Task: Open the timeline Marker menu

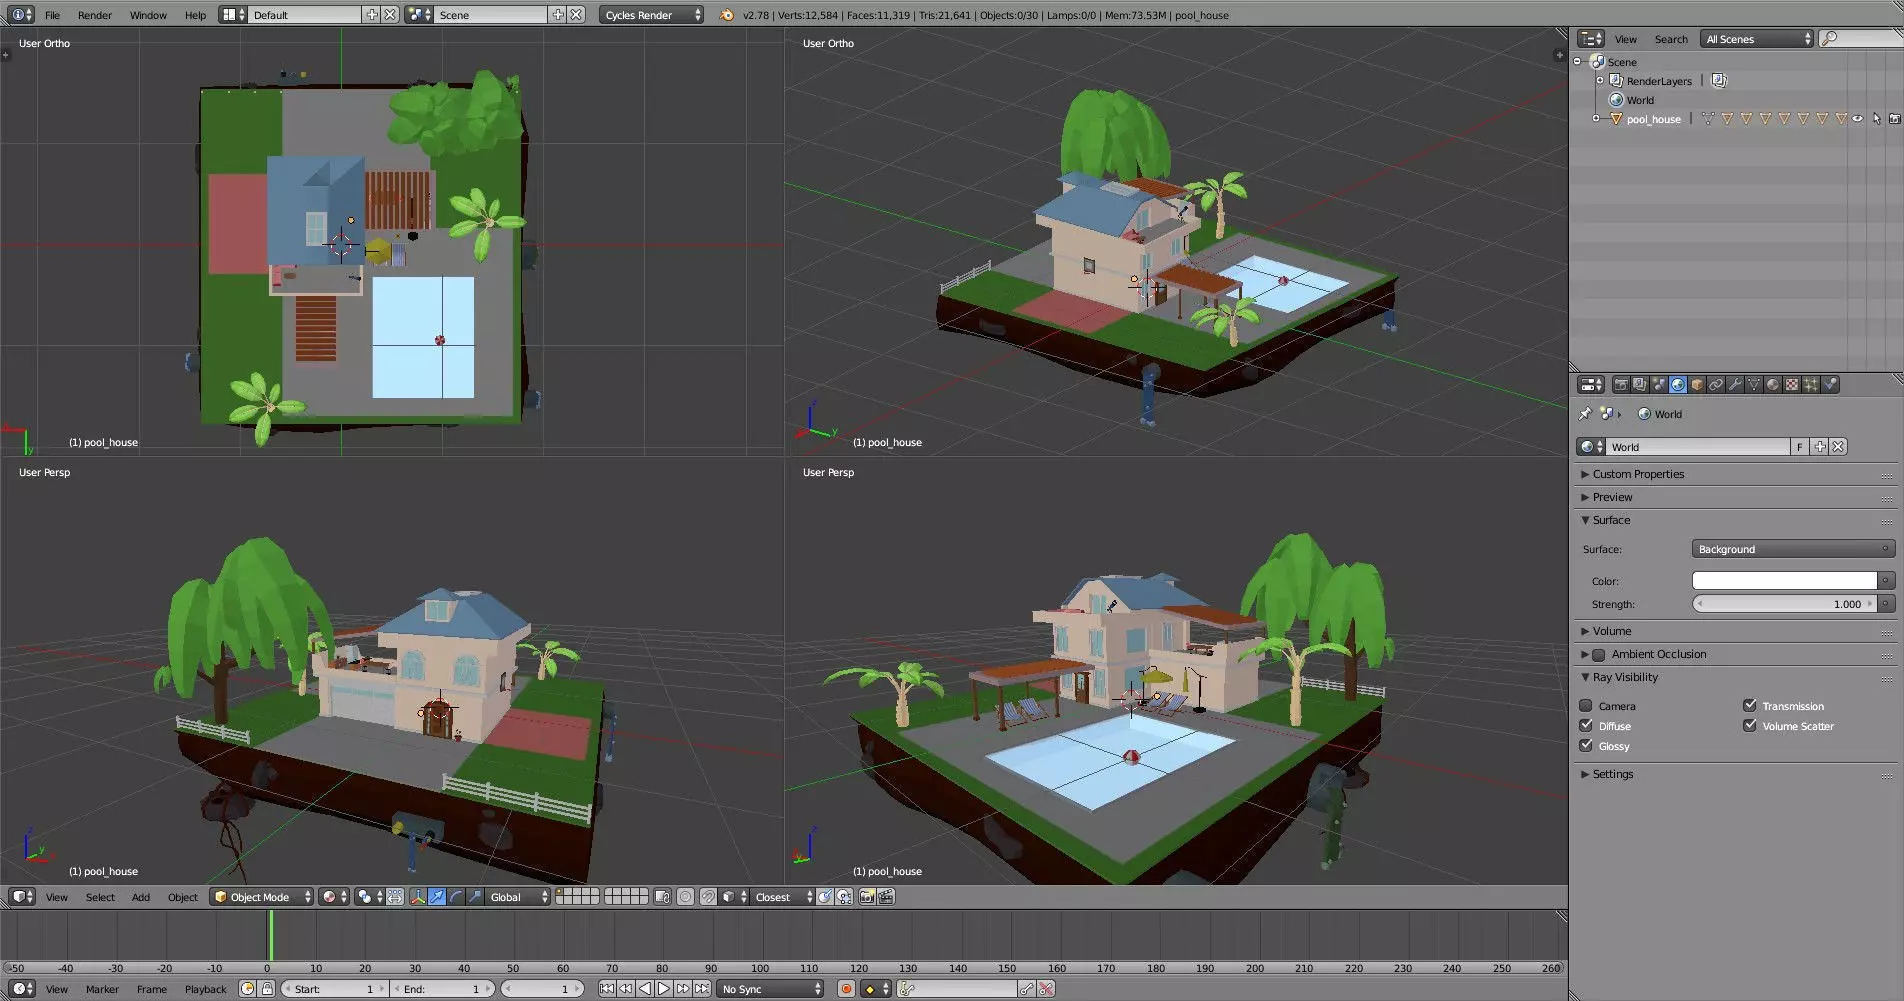Action: [102, 989]
